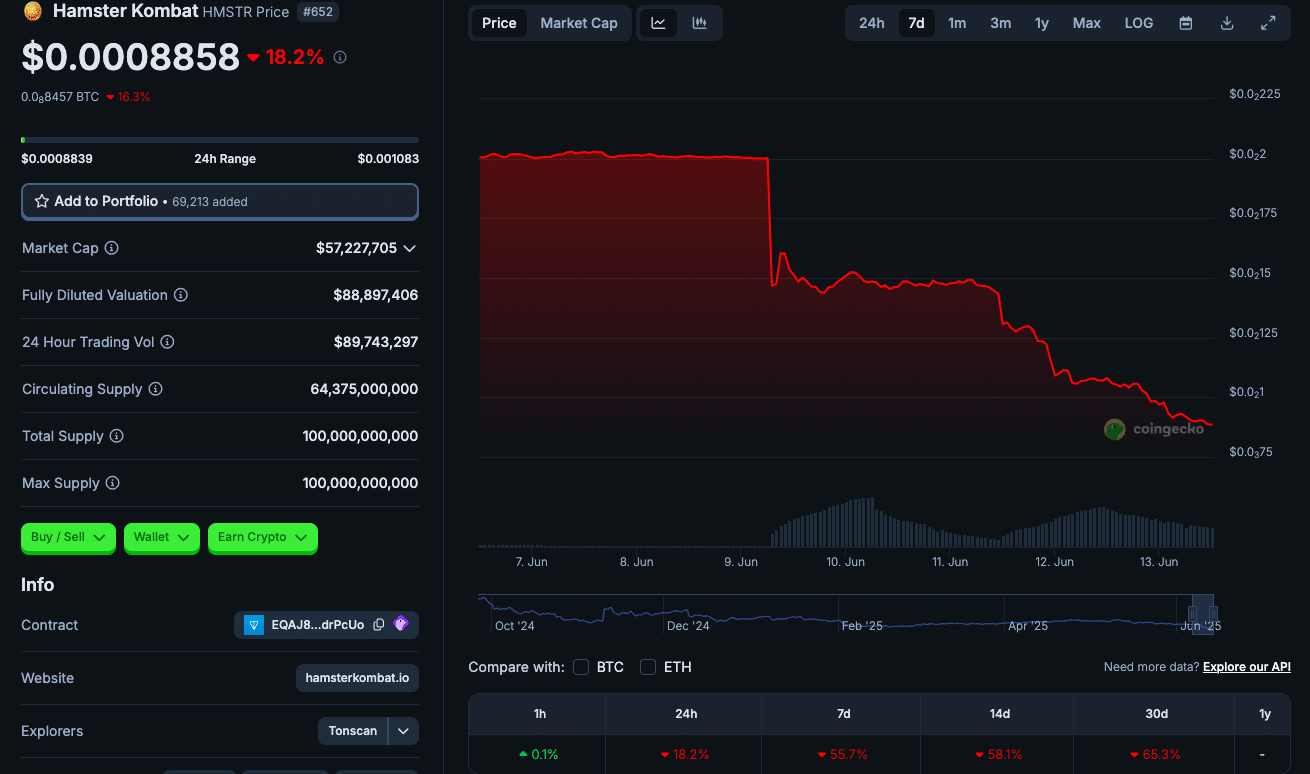Copy the contract address icon
Viewport: 1310px width, 774px height.
click(x=379, y=625)
